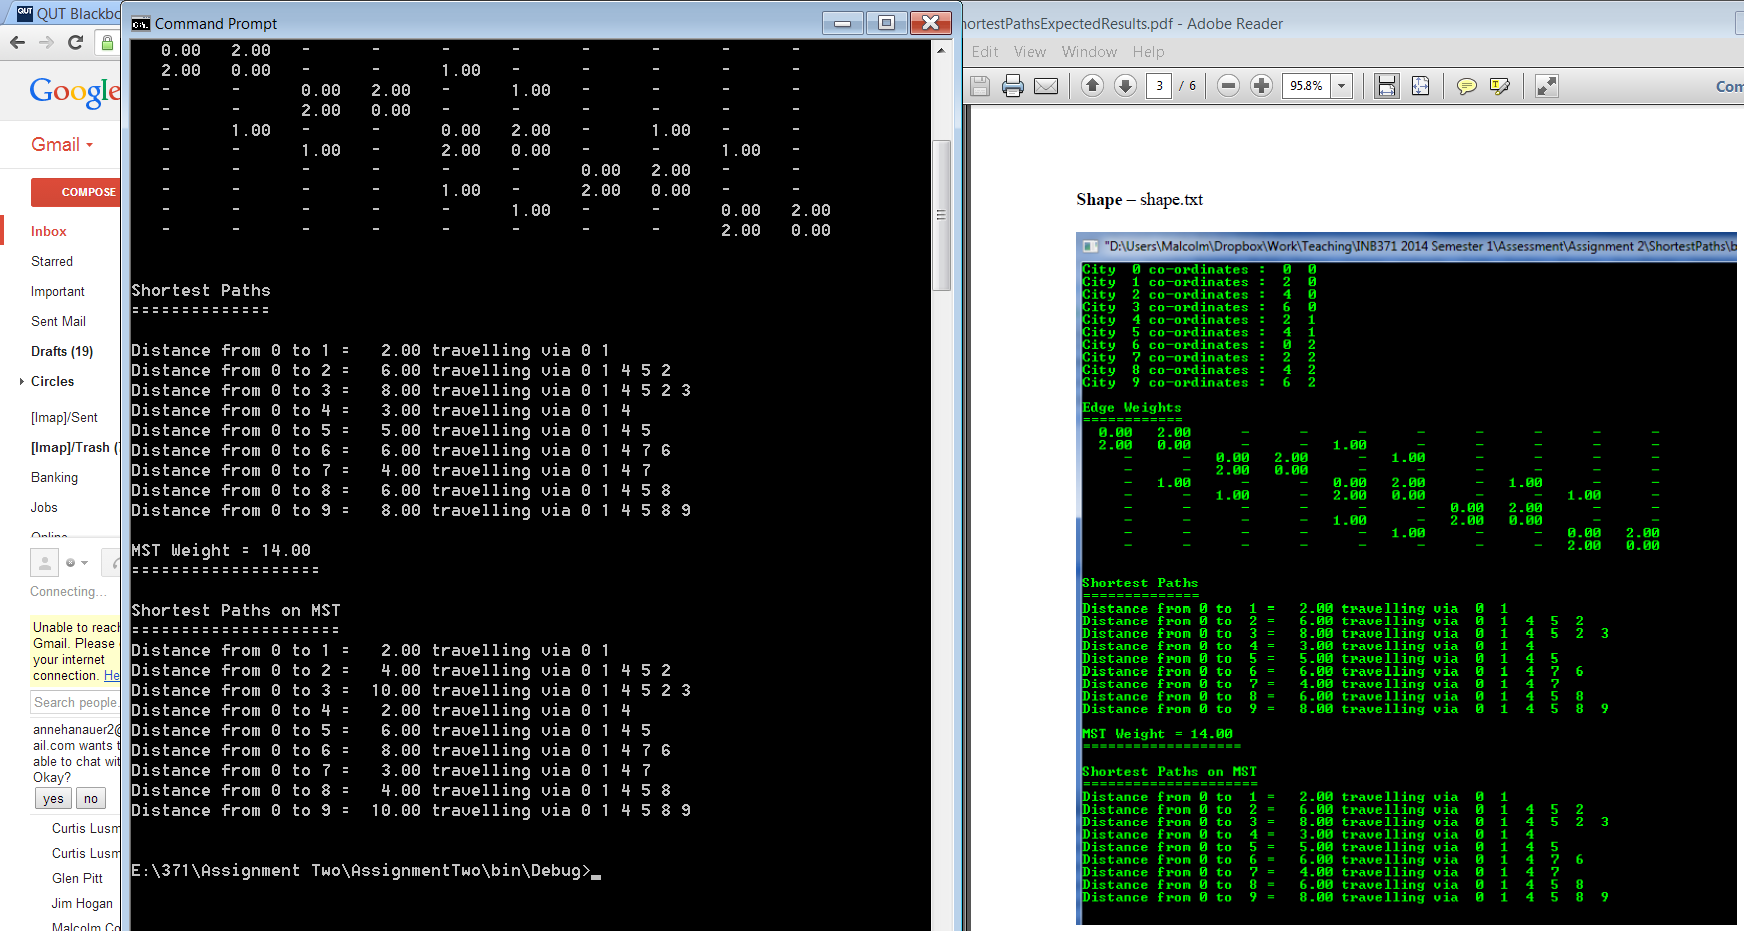Open the Help menu in Adobe Reader

click(x=1148, y=52)
